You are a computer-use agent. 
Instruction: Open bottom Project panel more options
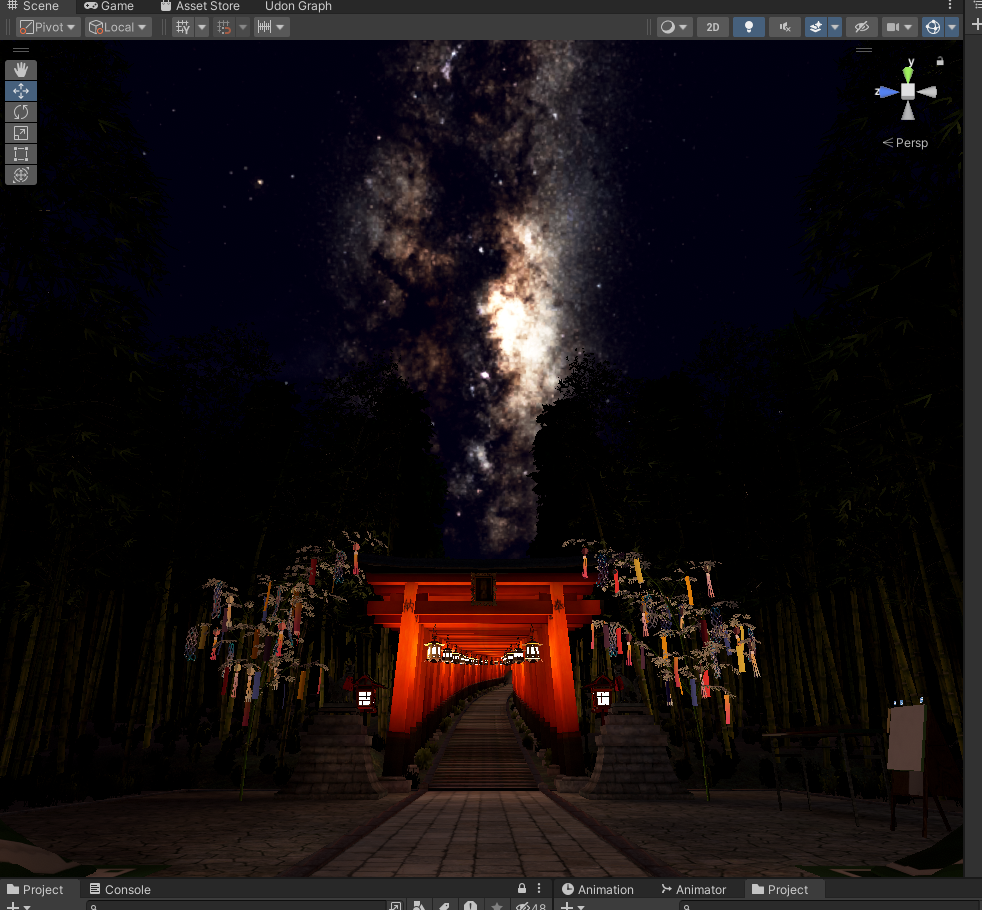tap(539, 888)
